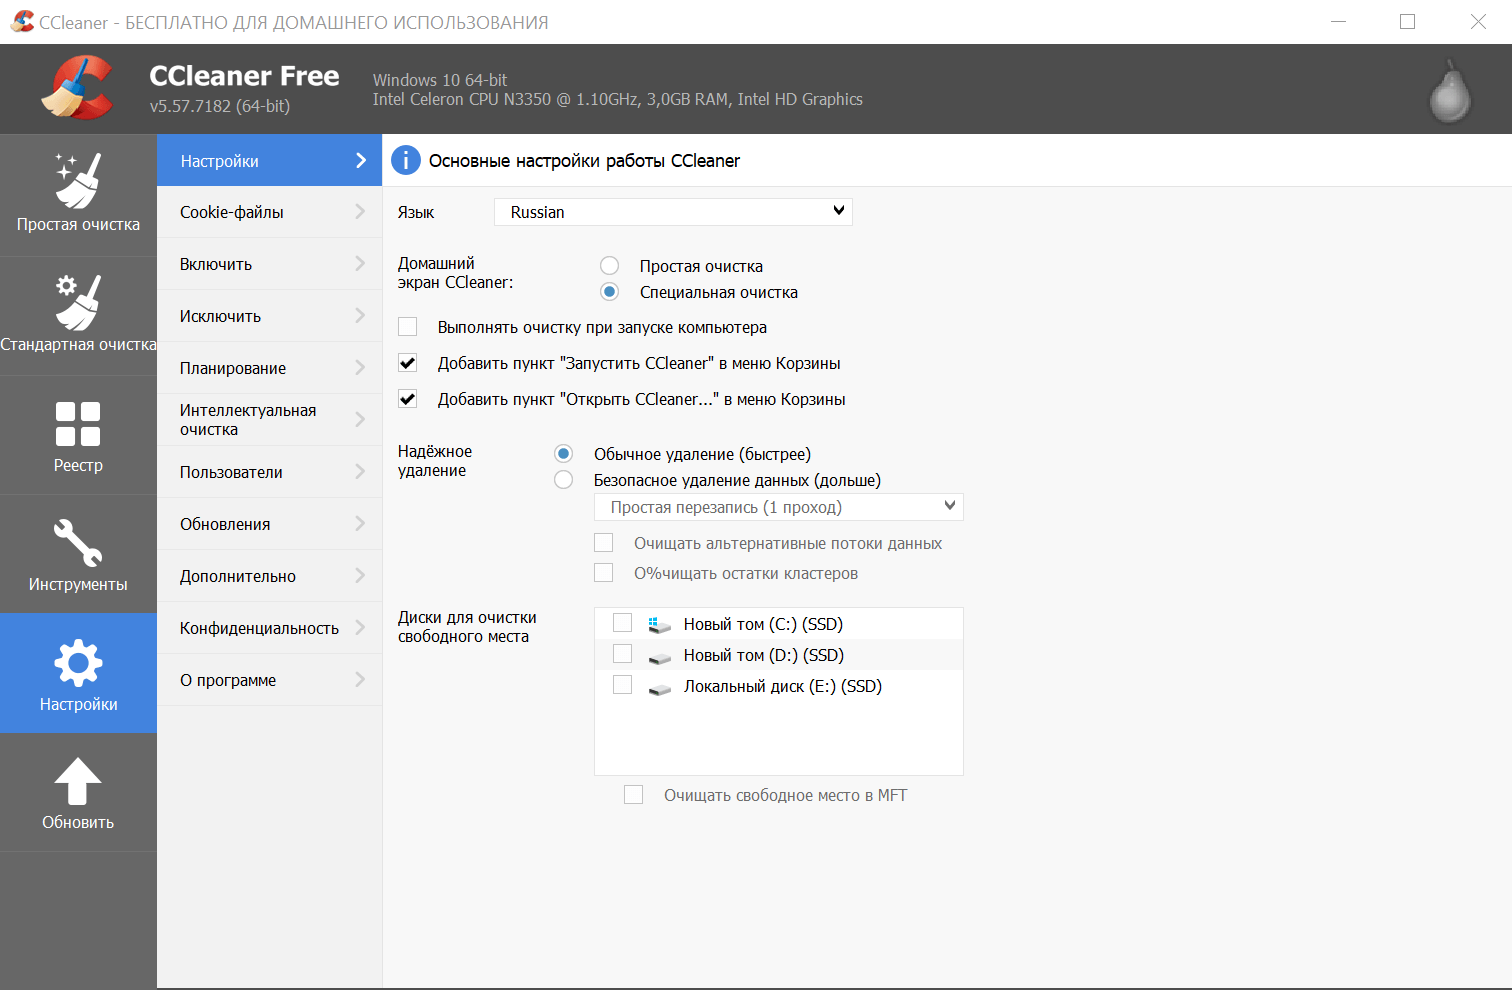This screenshot has height=990, width=1512.
Task: Select "Безопасное удаление данных (дольше)" radio option
Action: coord(564,480)
